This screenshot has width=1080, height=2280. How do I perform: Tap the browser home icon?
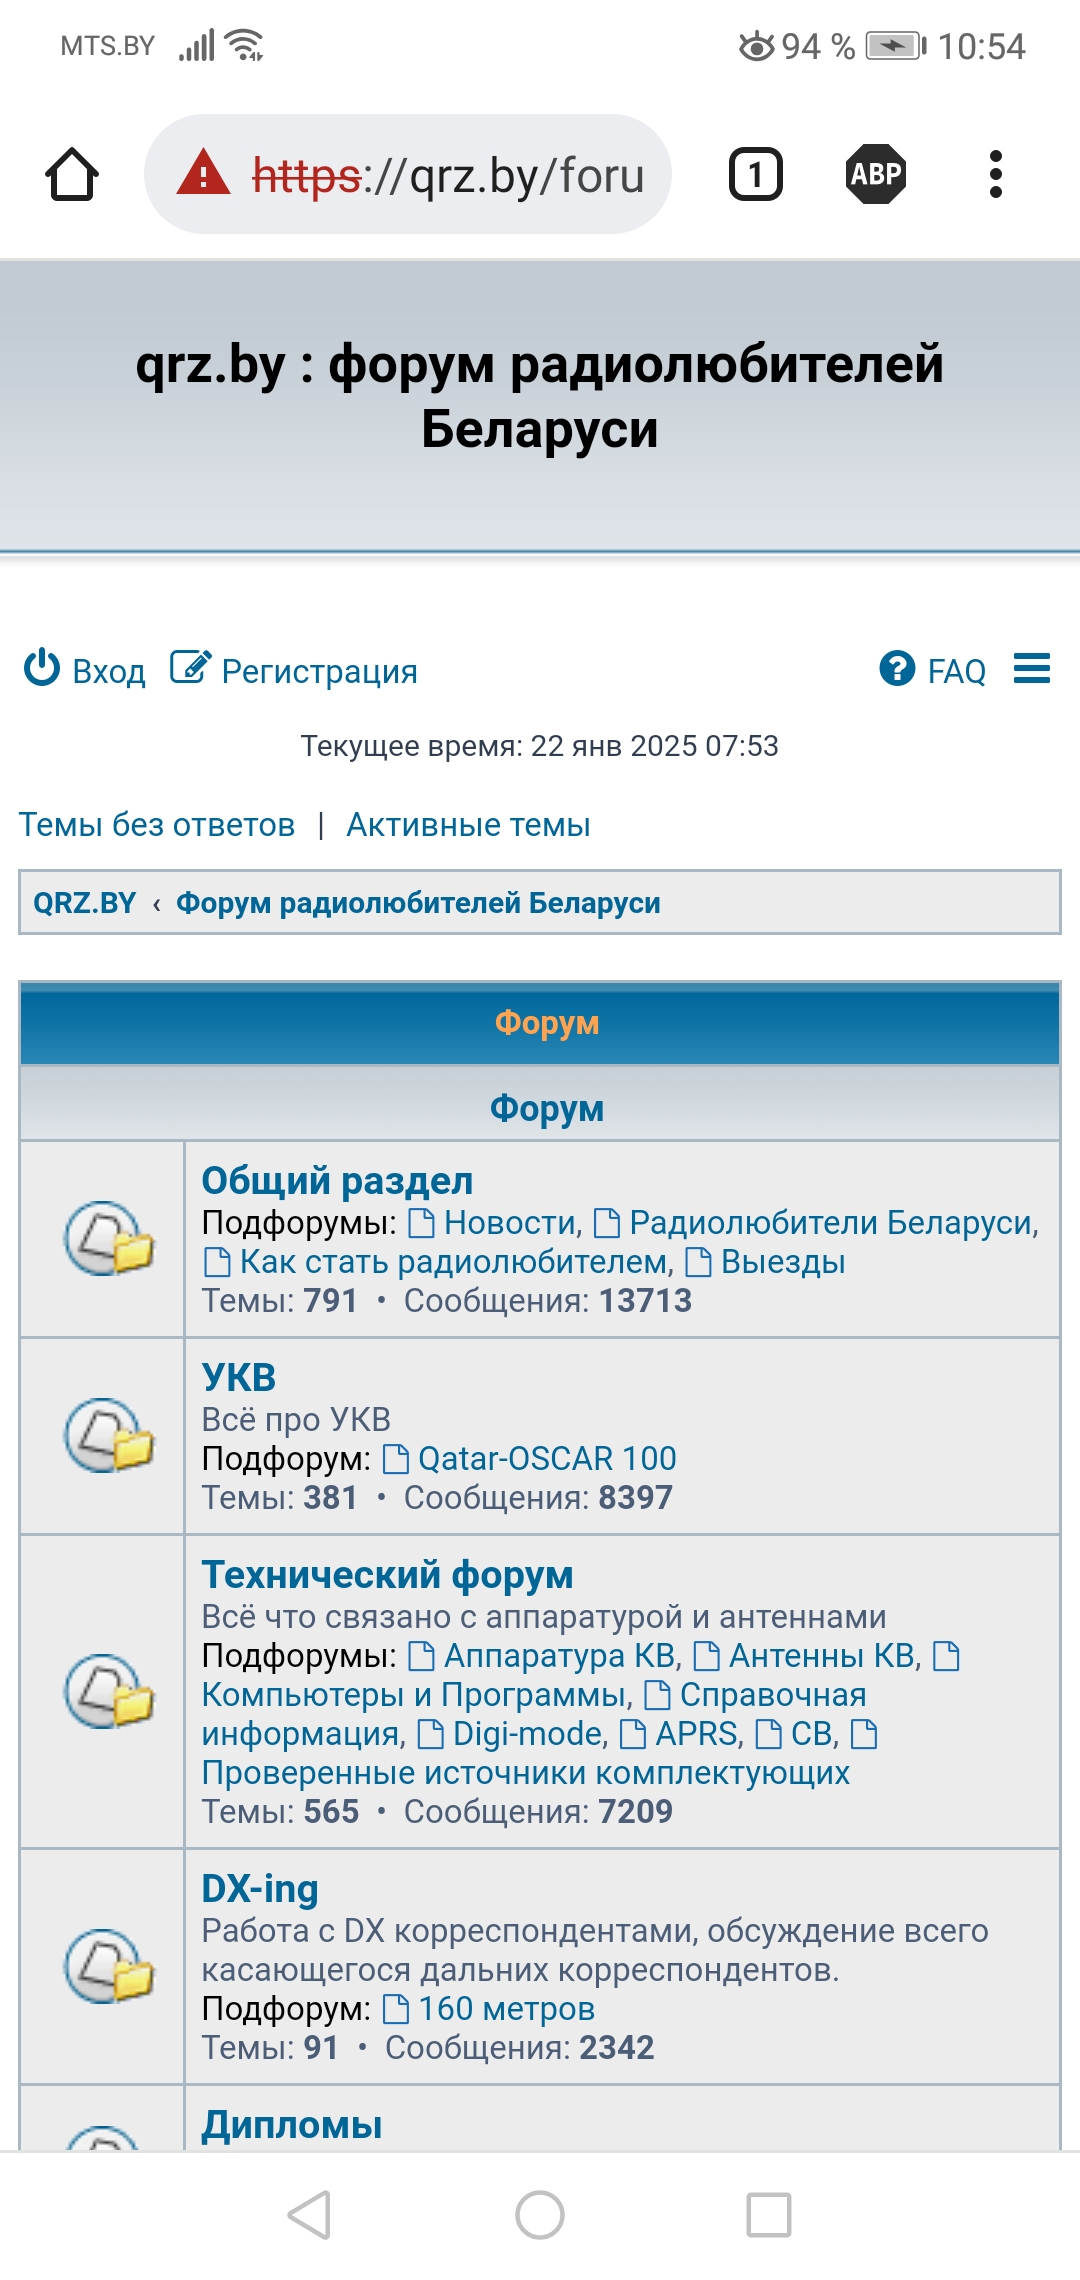72,175
